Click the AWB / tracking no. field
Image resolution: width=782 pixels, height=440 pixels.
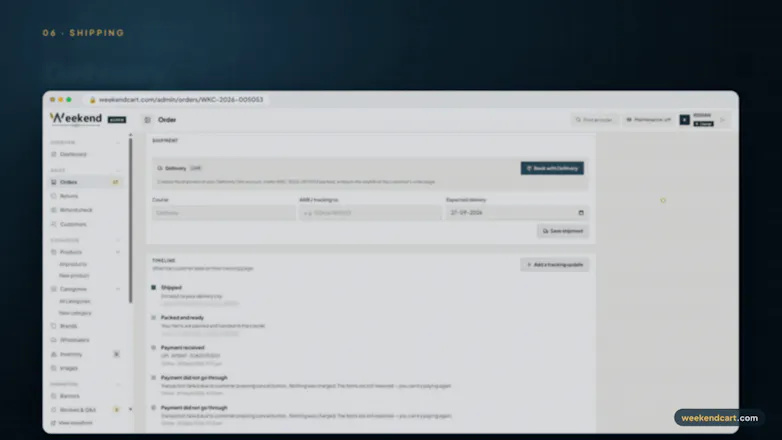coord(370,213)
